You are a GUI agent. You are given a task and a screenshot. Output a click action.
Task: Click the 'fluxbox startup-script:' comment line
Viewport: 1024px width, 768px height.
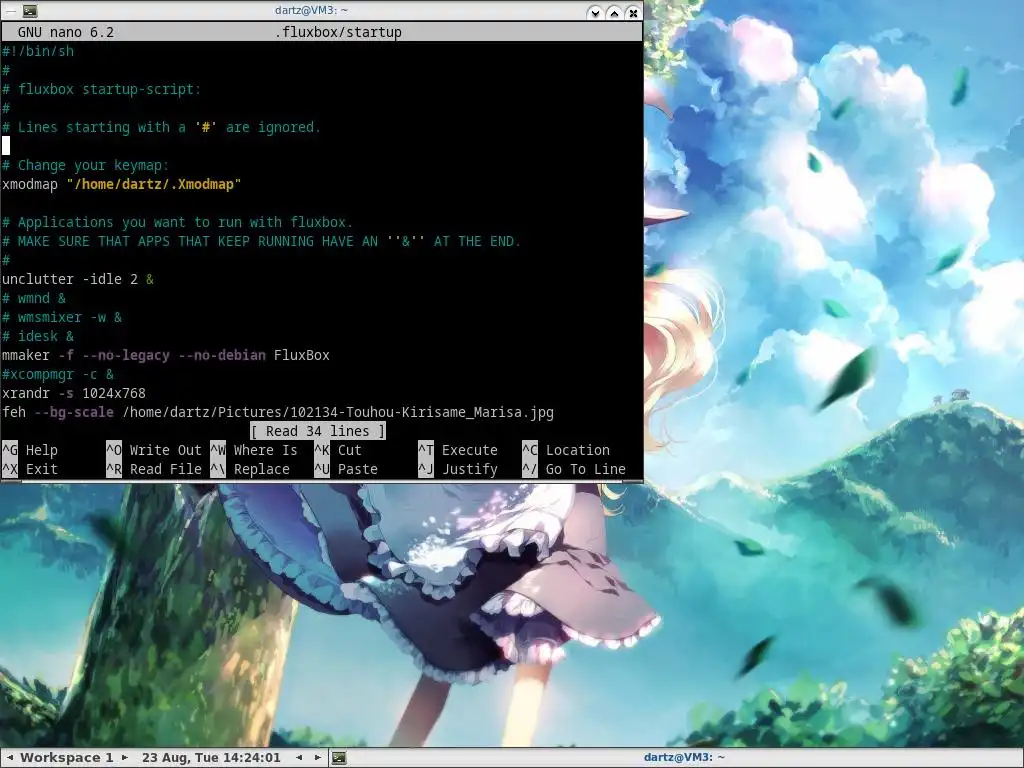102,89
